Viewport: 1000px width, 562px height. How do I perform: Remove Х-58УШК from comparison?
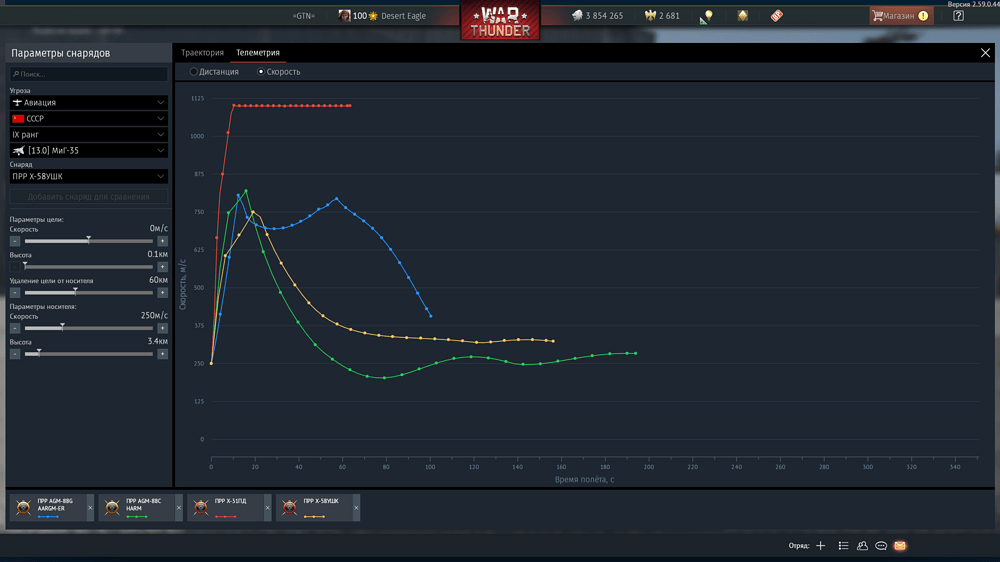coord(356,508)
